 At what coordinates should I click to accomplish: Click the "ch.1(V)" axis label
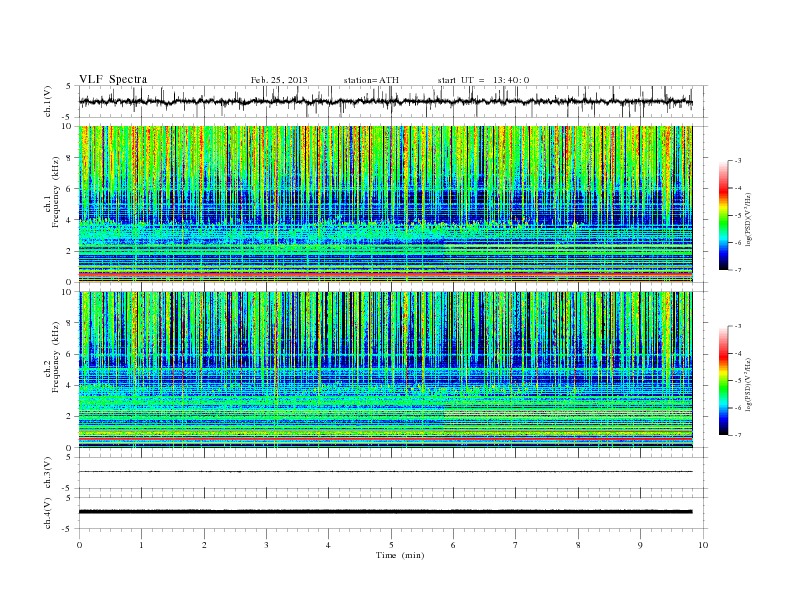[x=48, y=102]
